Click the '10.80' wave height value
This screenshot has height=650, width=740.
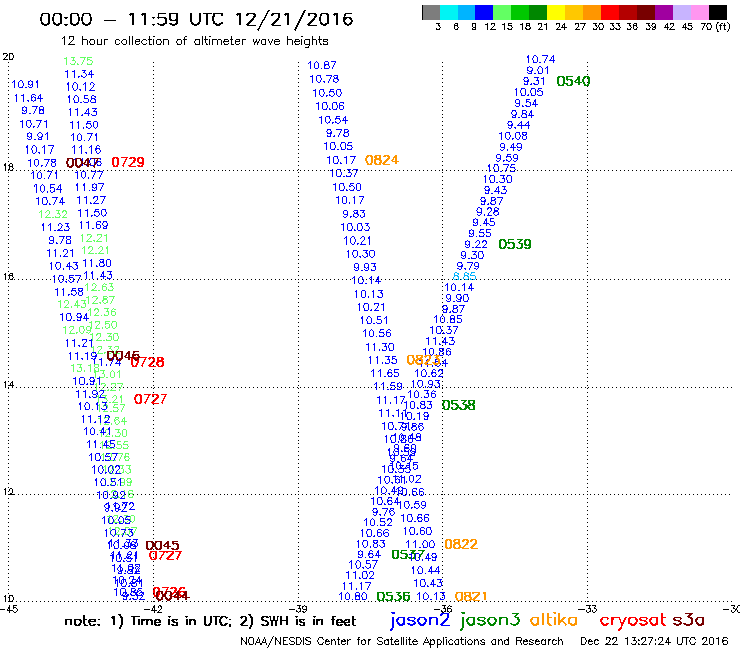[353, 596]
